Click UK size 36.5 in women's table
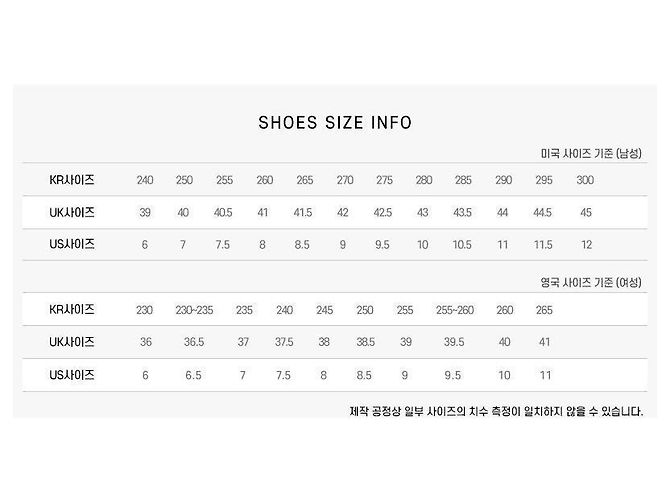 194,342
